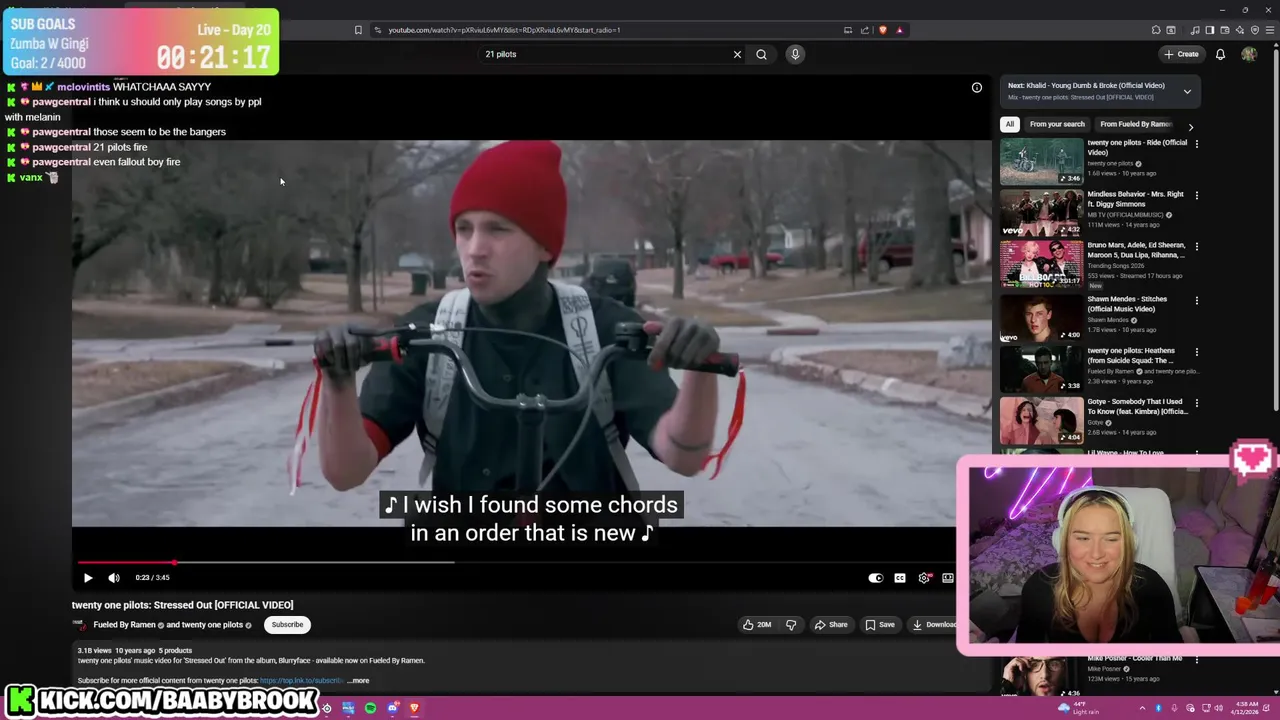This screenshot has width=1280, height=720.
Task: Select the 'From your search' chip
Action: 1057,124
